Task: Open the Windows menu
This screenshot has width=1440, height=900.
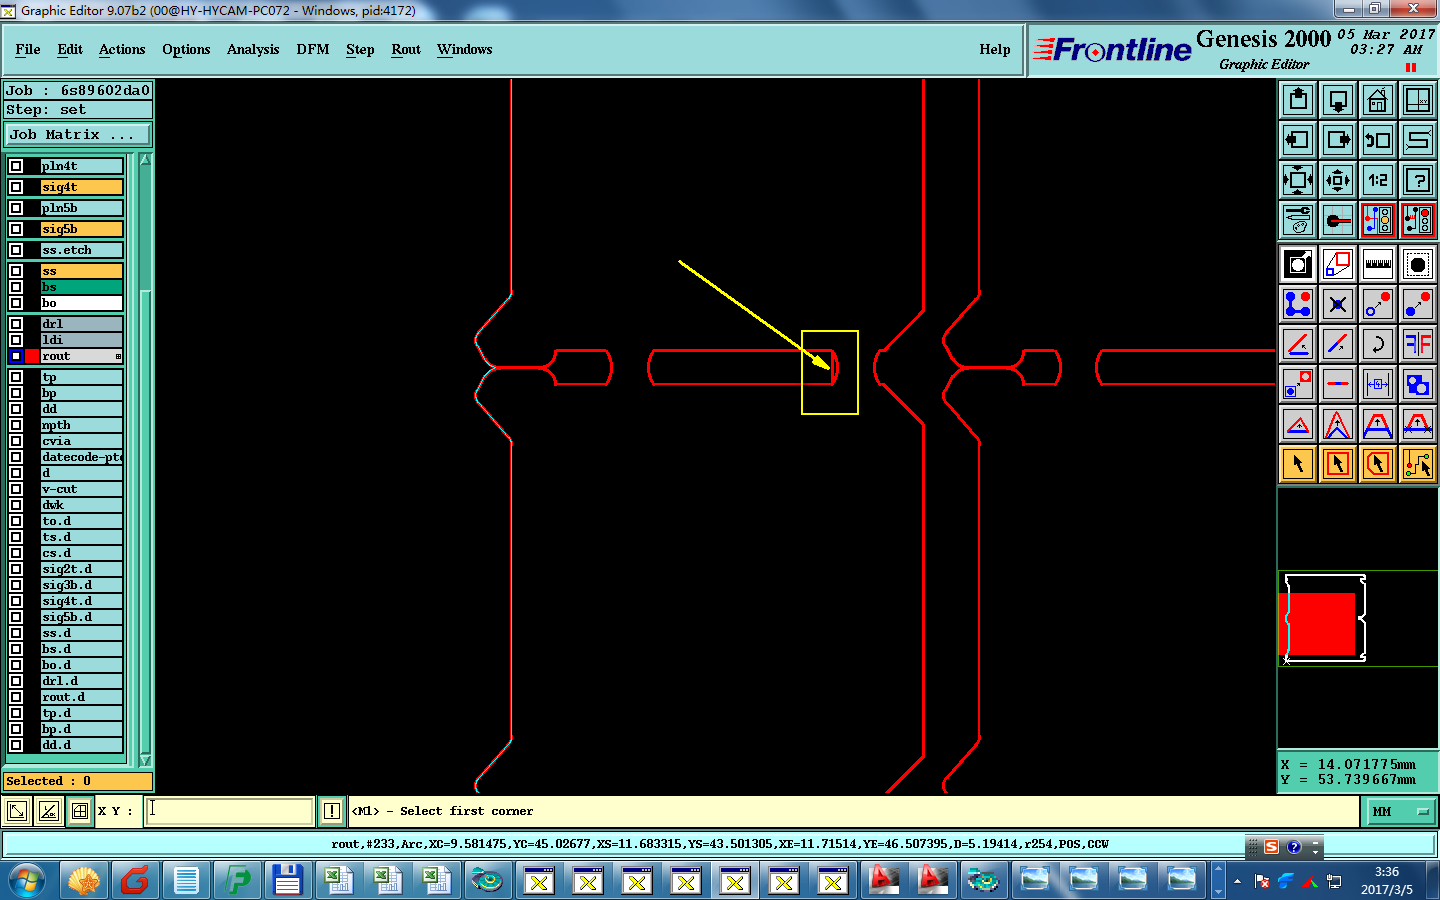Action: (x=464, y=49)
